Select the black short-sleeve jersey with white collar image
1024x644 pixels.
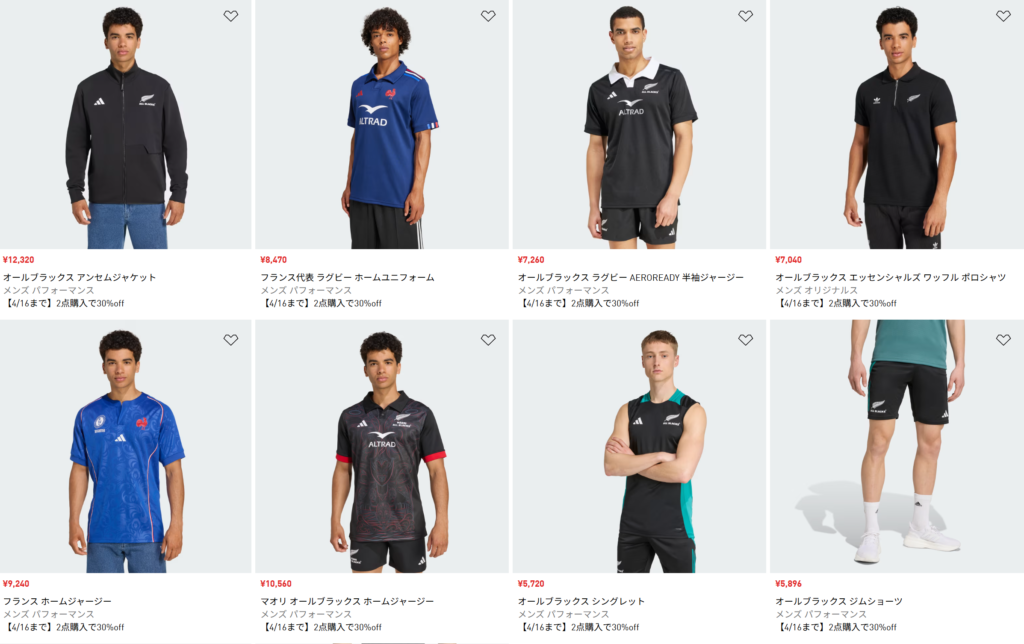(x=640, y=130)
